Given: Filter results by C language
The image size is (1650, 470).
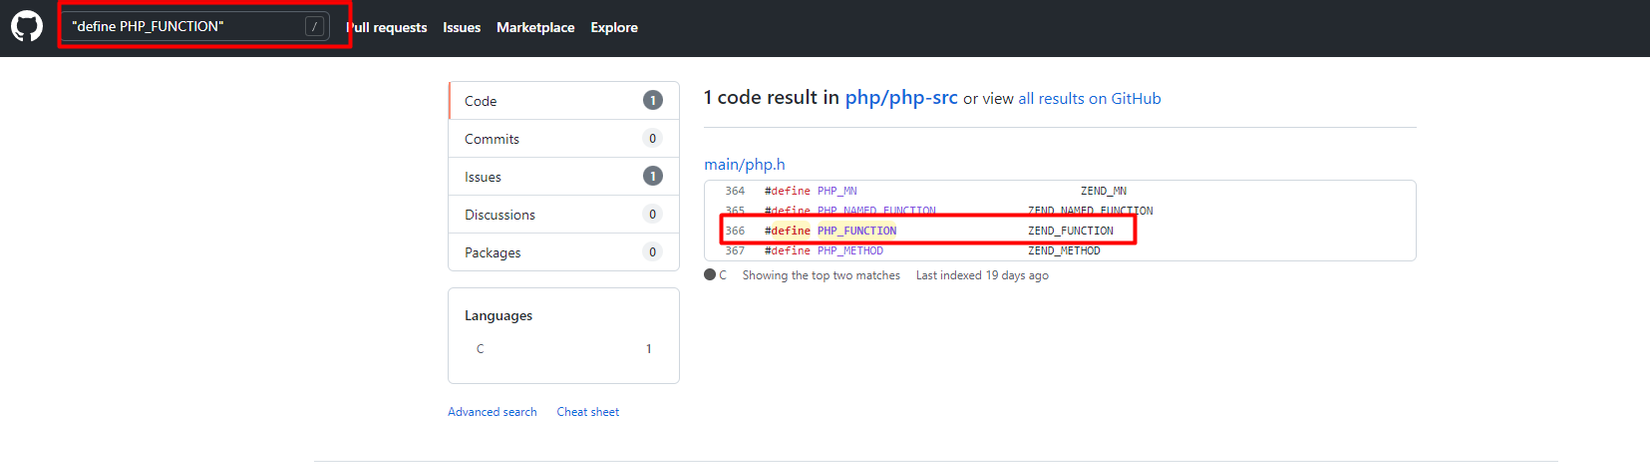Looking at the screenshot, I should pos(480,349).
